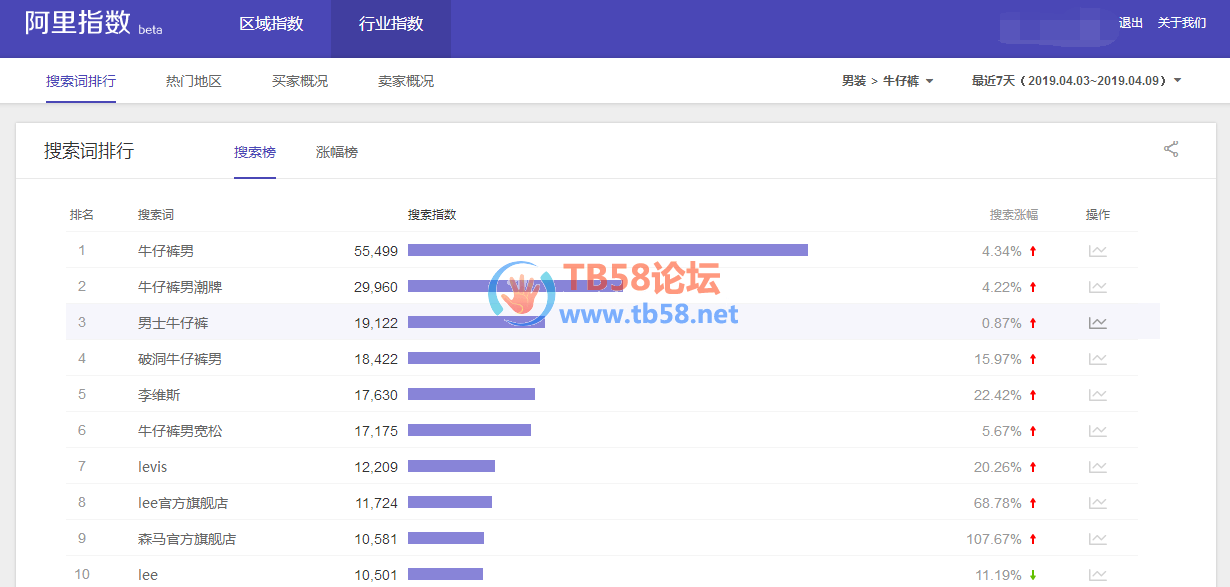The image size is (1230, 587).
Task: Click the search index bar for 牛仔裤男
Action: 607,251
